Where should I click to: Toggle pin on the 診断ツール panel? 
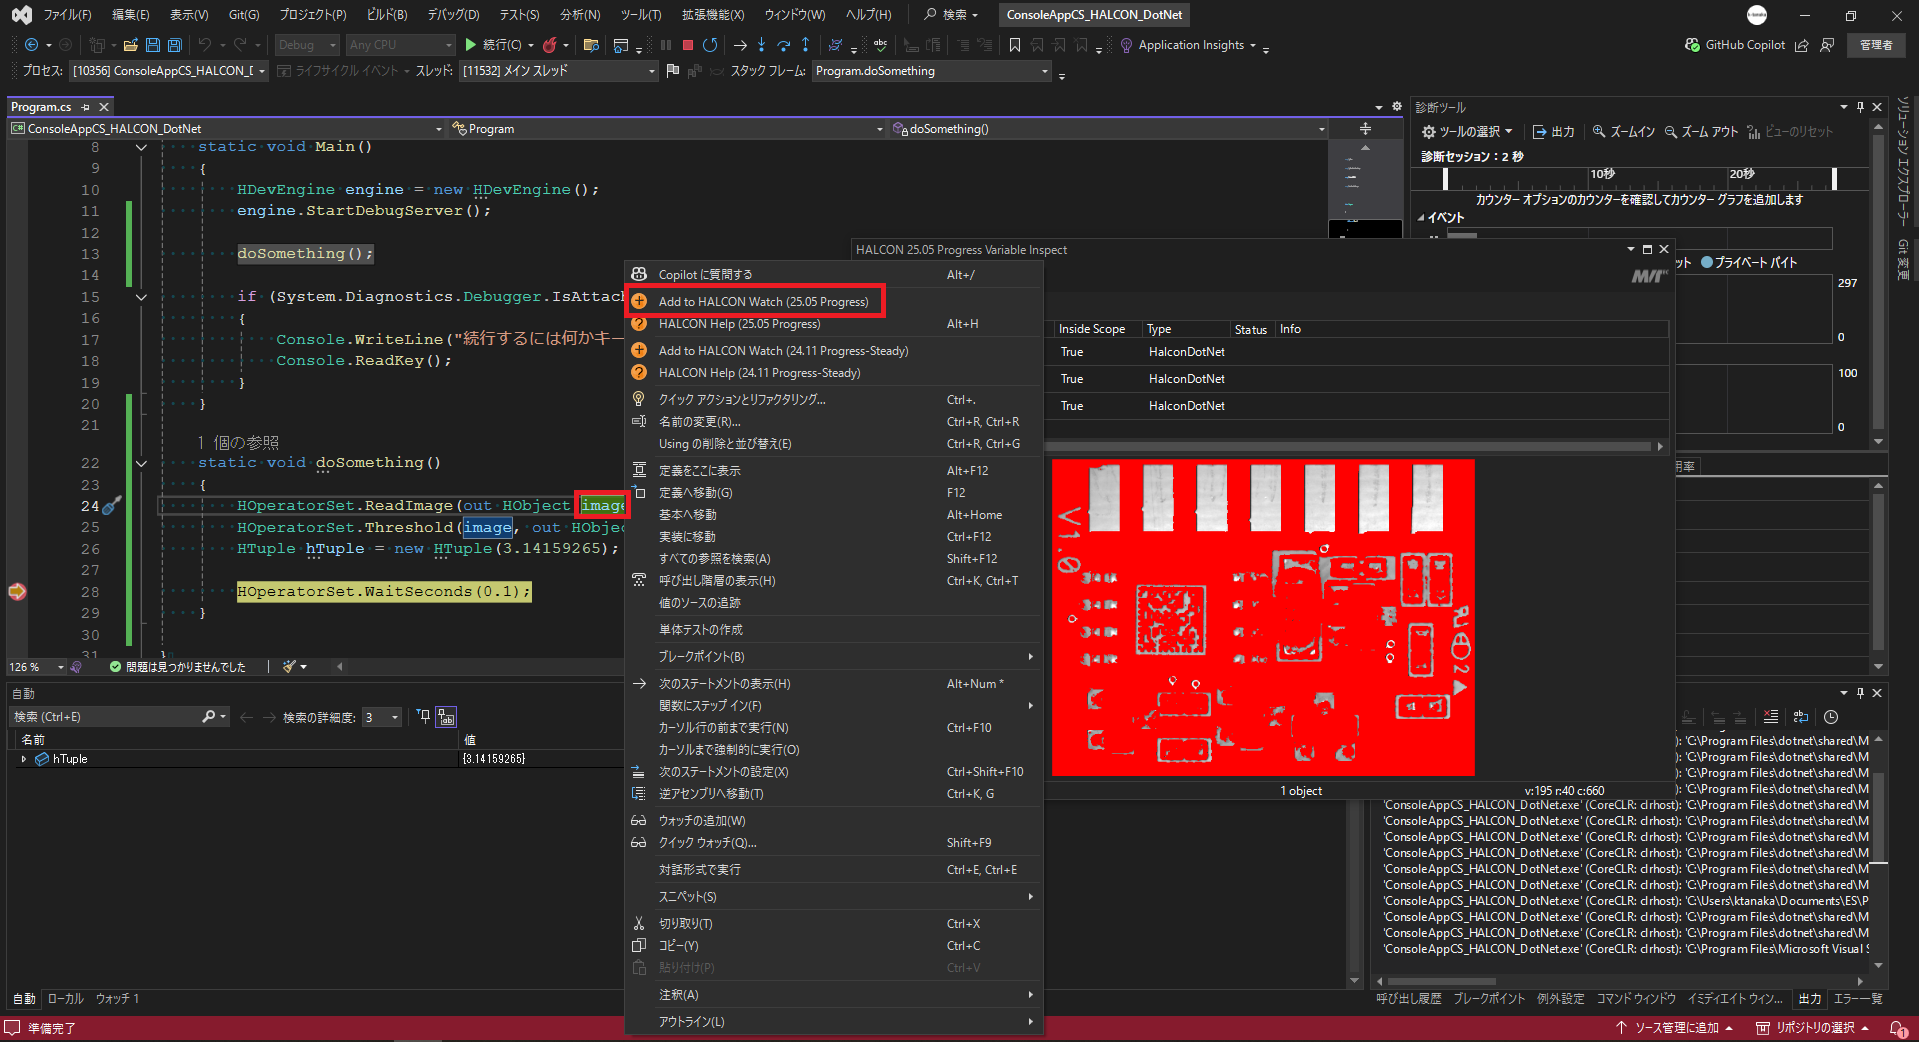(1860, 107)
